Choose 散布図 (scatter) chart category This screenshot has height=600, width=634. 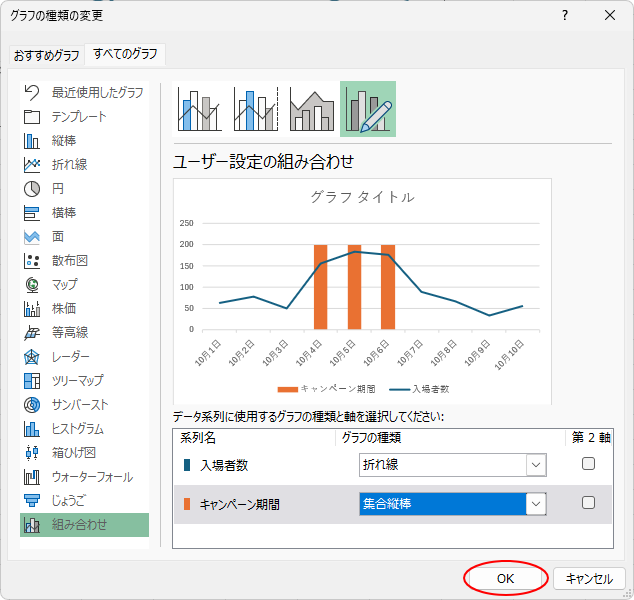[x=70, y=261]
